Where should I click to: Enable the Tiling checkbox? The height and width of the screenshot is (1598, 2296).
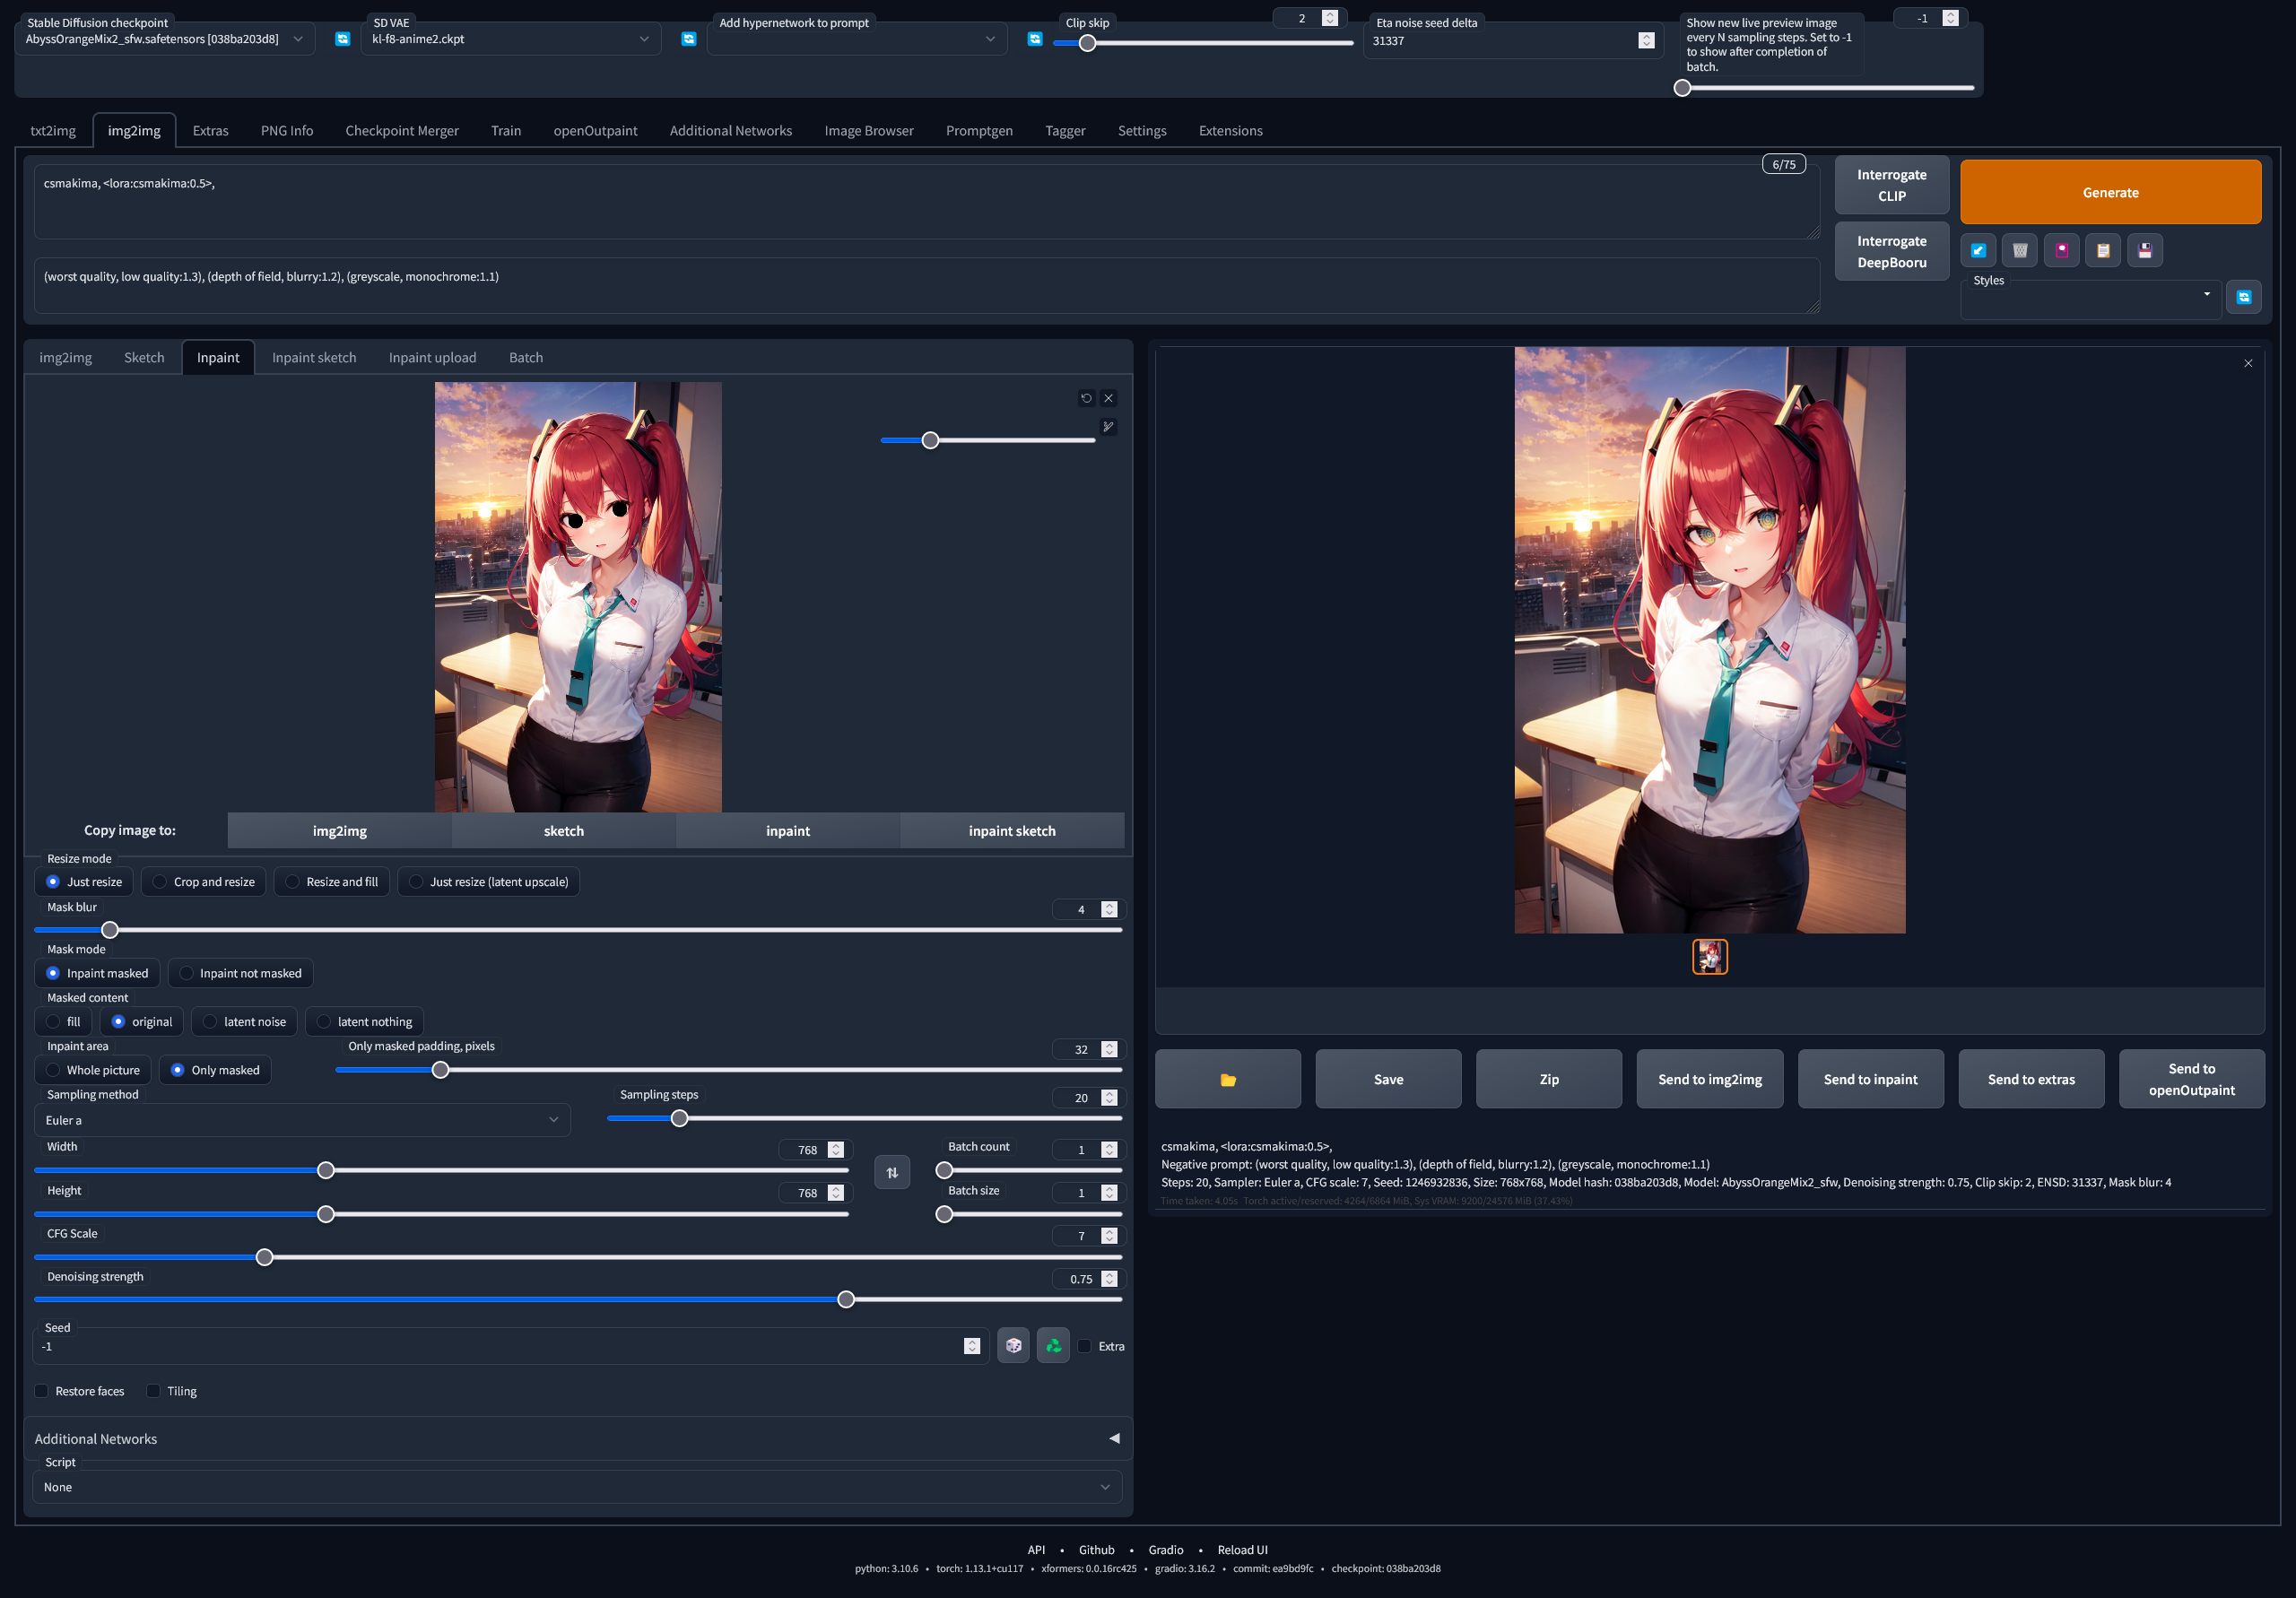tap(153, 1391)
